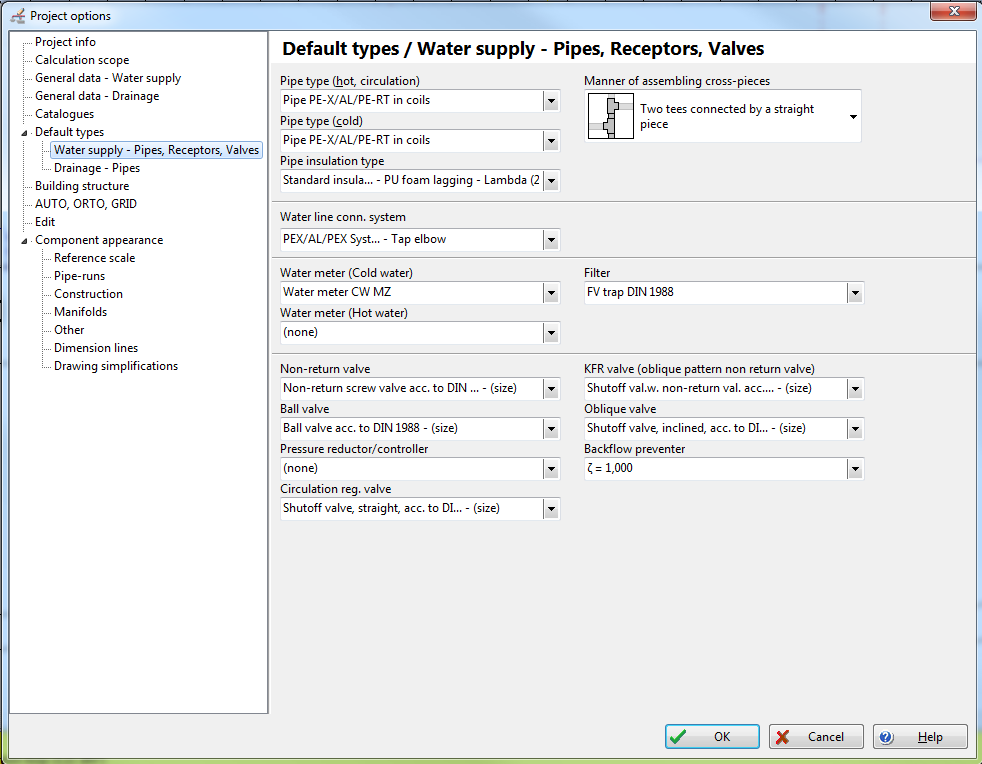This screenshot has width=982, height=764.
Task: Collapse the Component appearance tree node
Action: 25,241
